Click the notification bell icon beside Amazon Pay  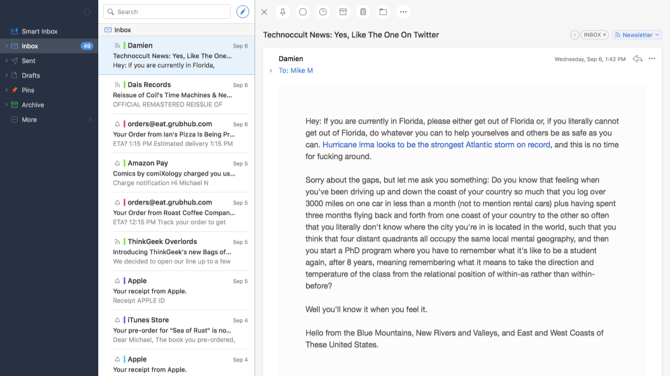[117, 163]
